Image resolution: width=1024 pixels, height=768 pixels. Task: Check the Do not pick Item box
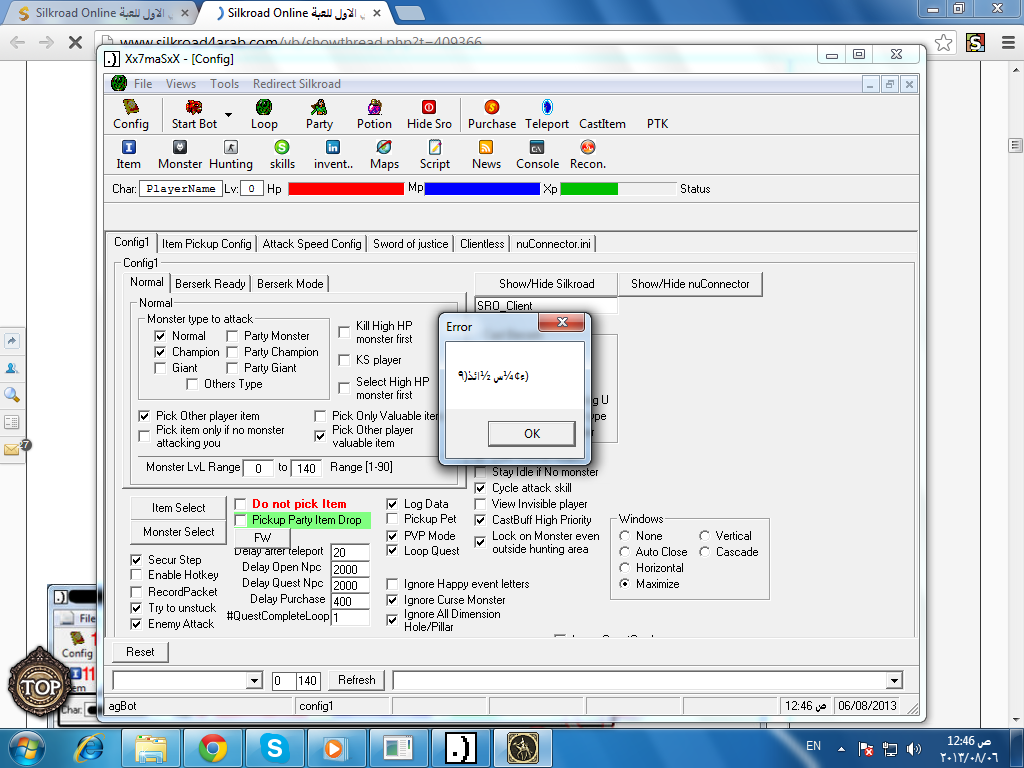coord(240,504)
